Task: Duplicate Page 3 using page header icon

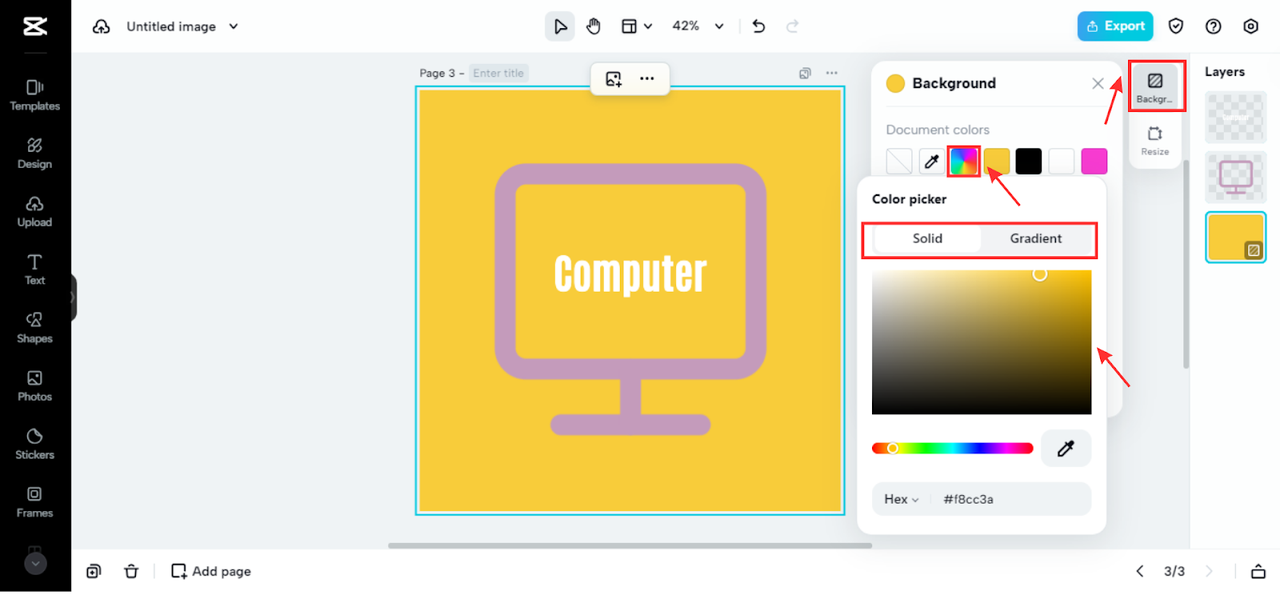Action: (805, 73)
